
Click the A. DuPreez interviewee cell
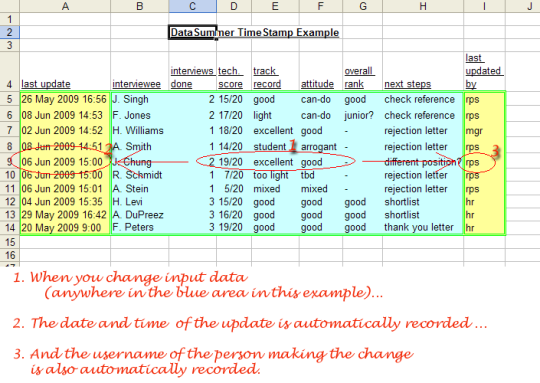(139, 215)
